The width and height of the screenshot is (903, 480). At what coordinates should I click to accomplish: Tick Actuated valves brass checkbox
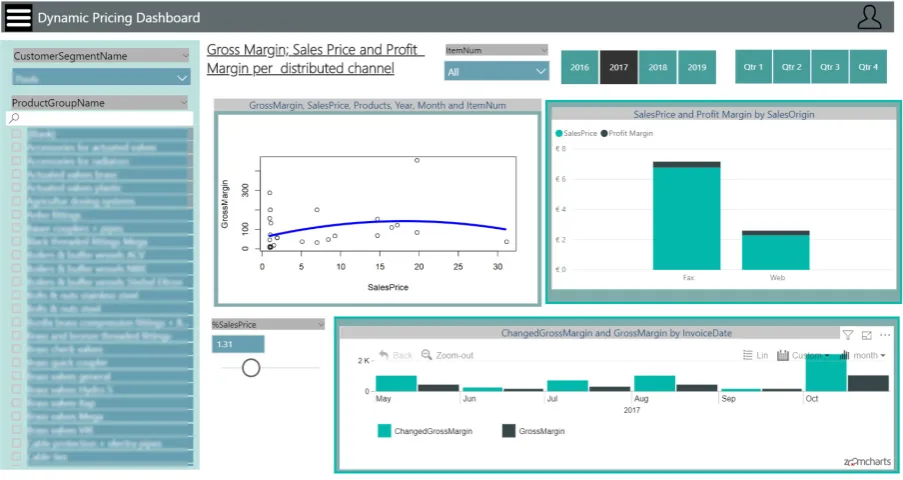[16, 174]
